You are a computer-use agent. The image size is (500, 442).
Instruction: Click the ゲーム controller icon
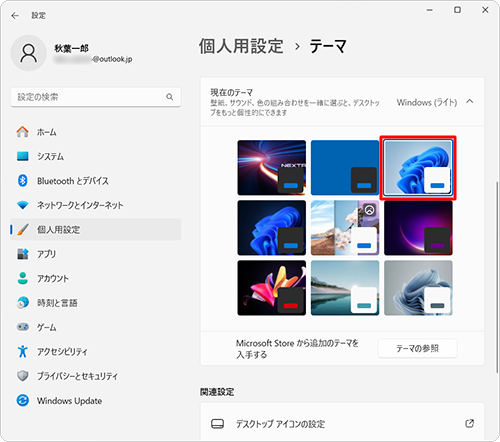pos(23,327)
